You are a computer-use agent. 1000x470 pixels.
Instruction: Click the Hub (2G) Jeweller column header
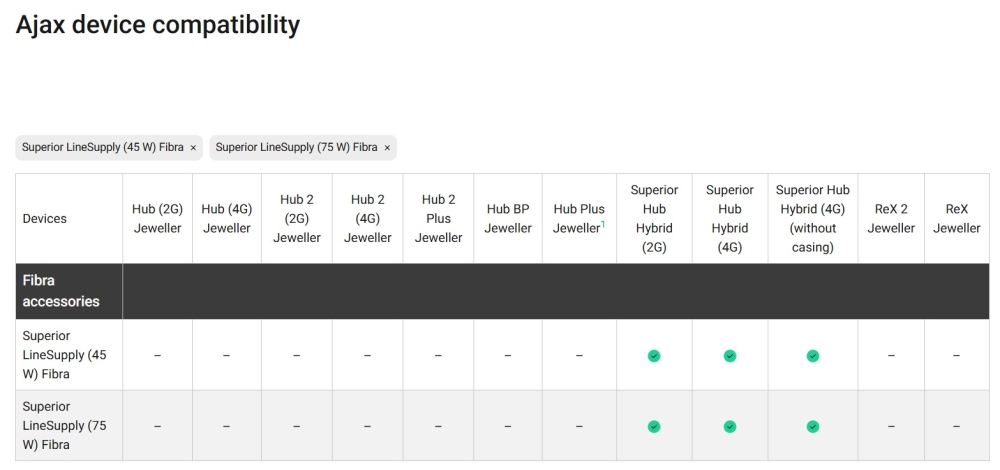click(x=157, y=218)
